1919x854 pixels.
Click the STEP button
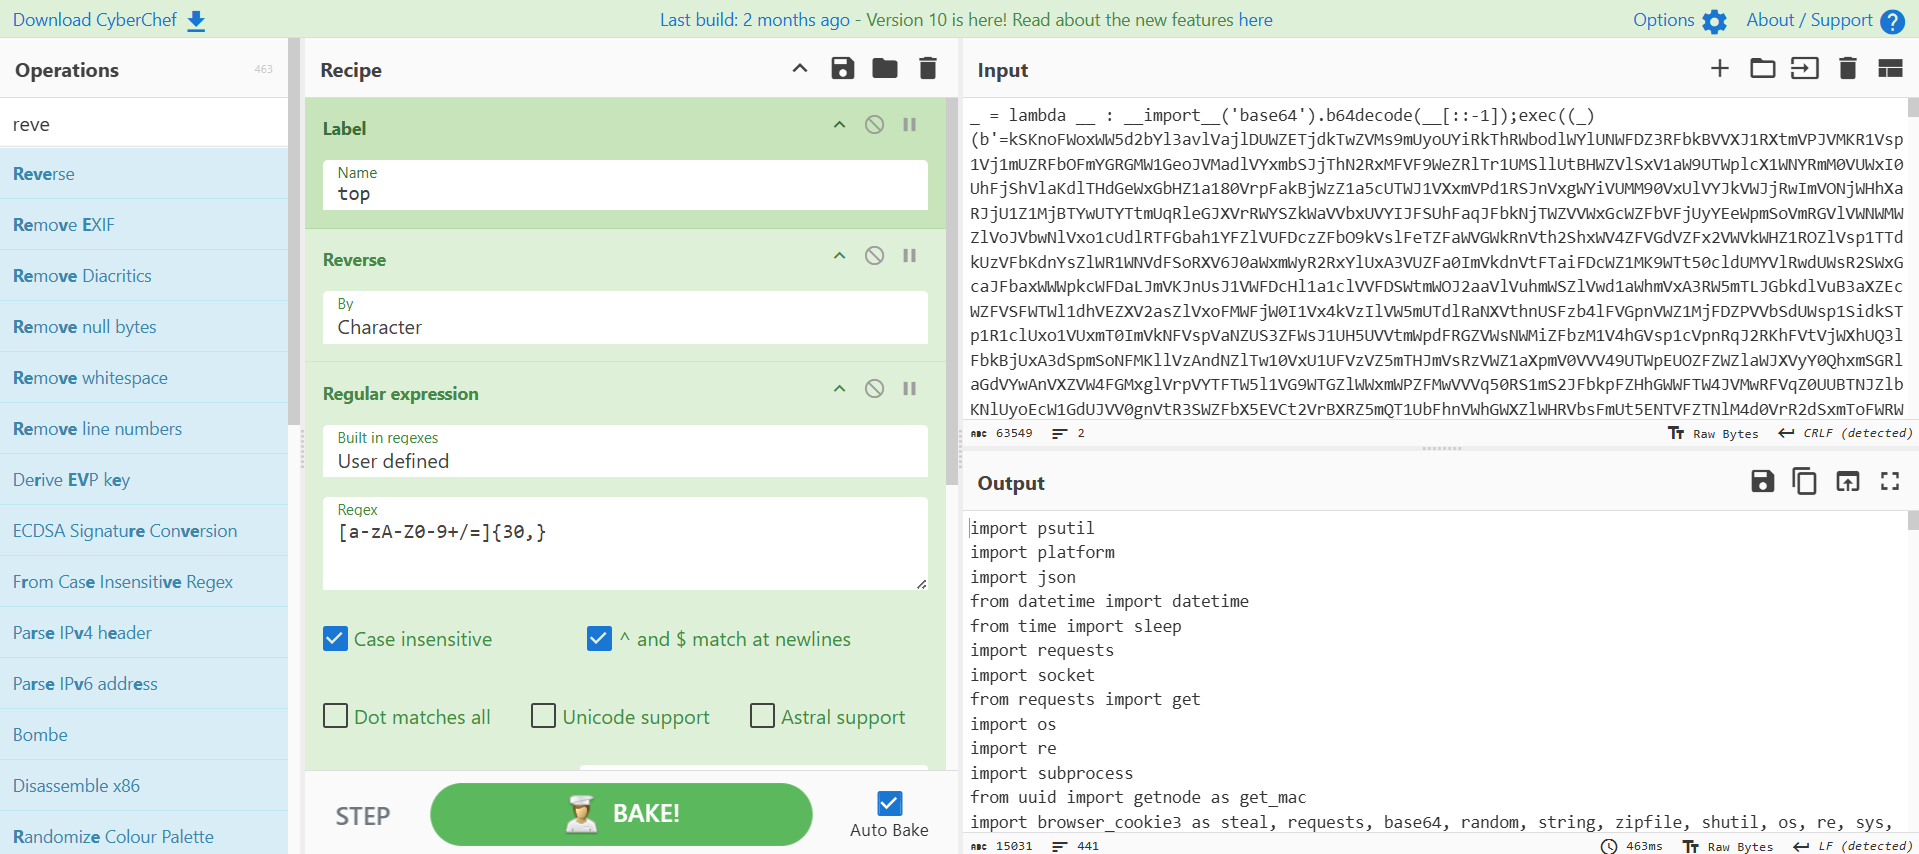coord(363,816)
